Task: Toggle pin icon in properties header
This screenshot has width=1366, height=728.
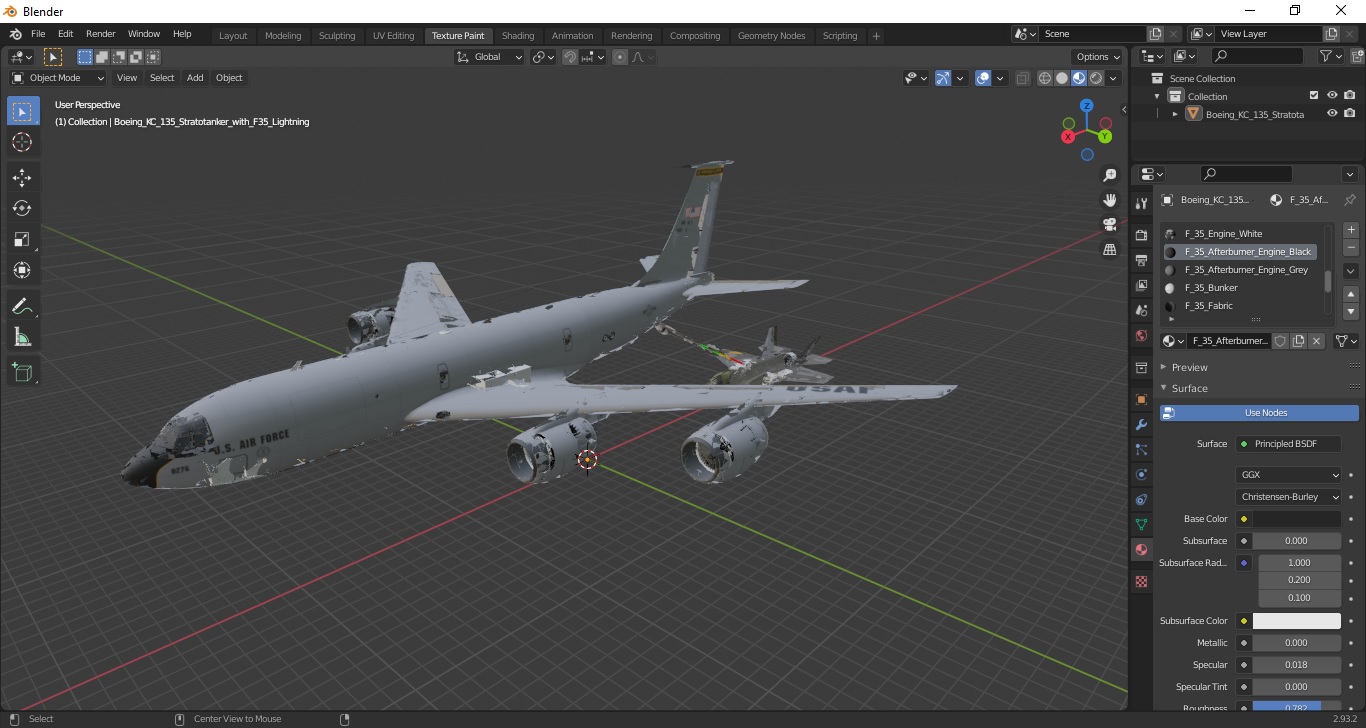Action: (1349, 199)
